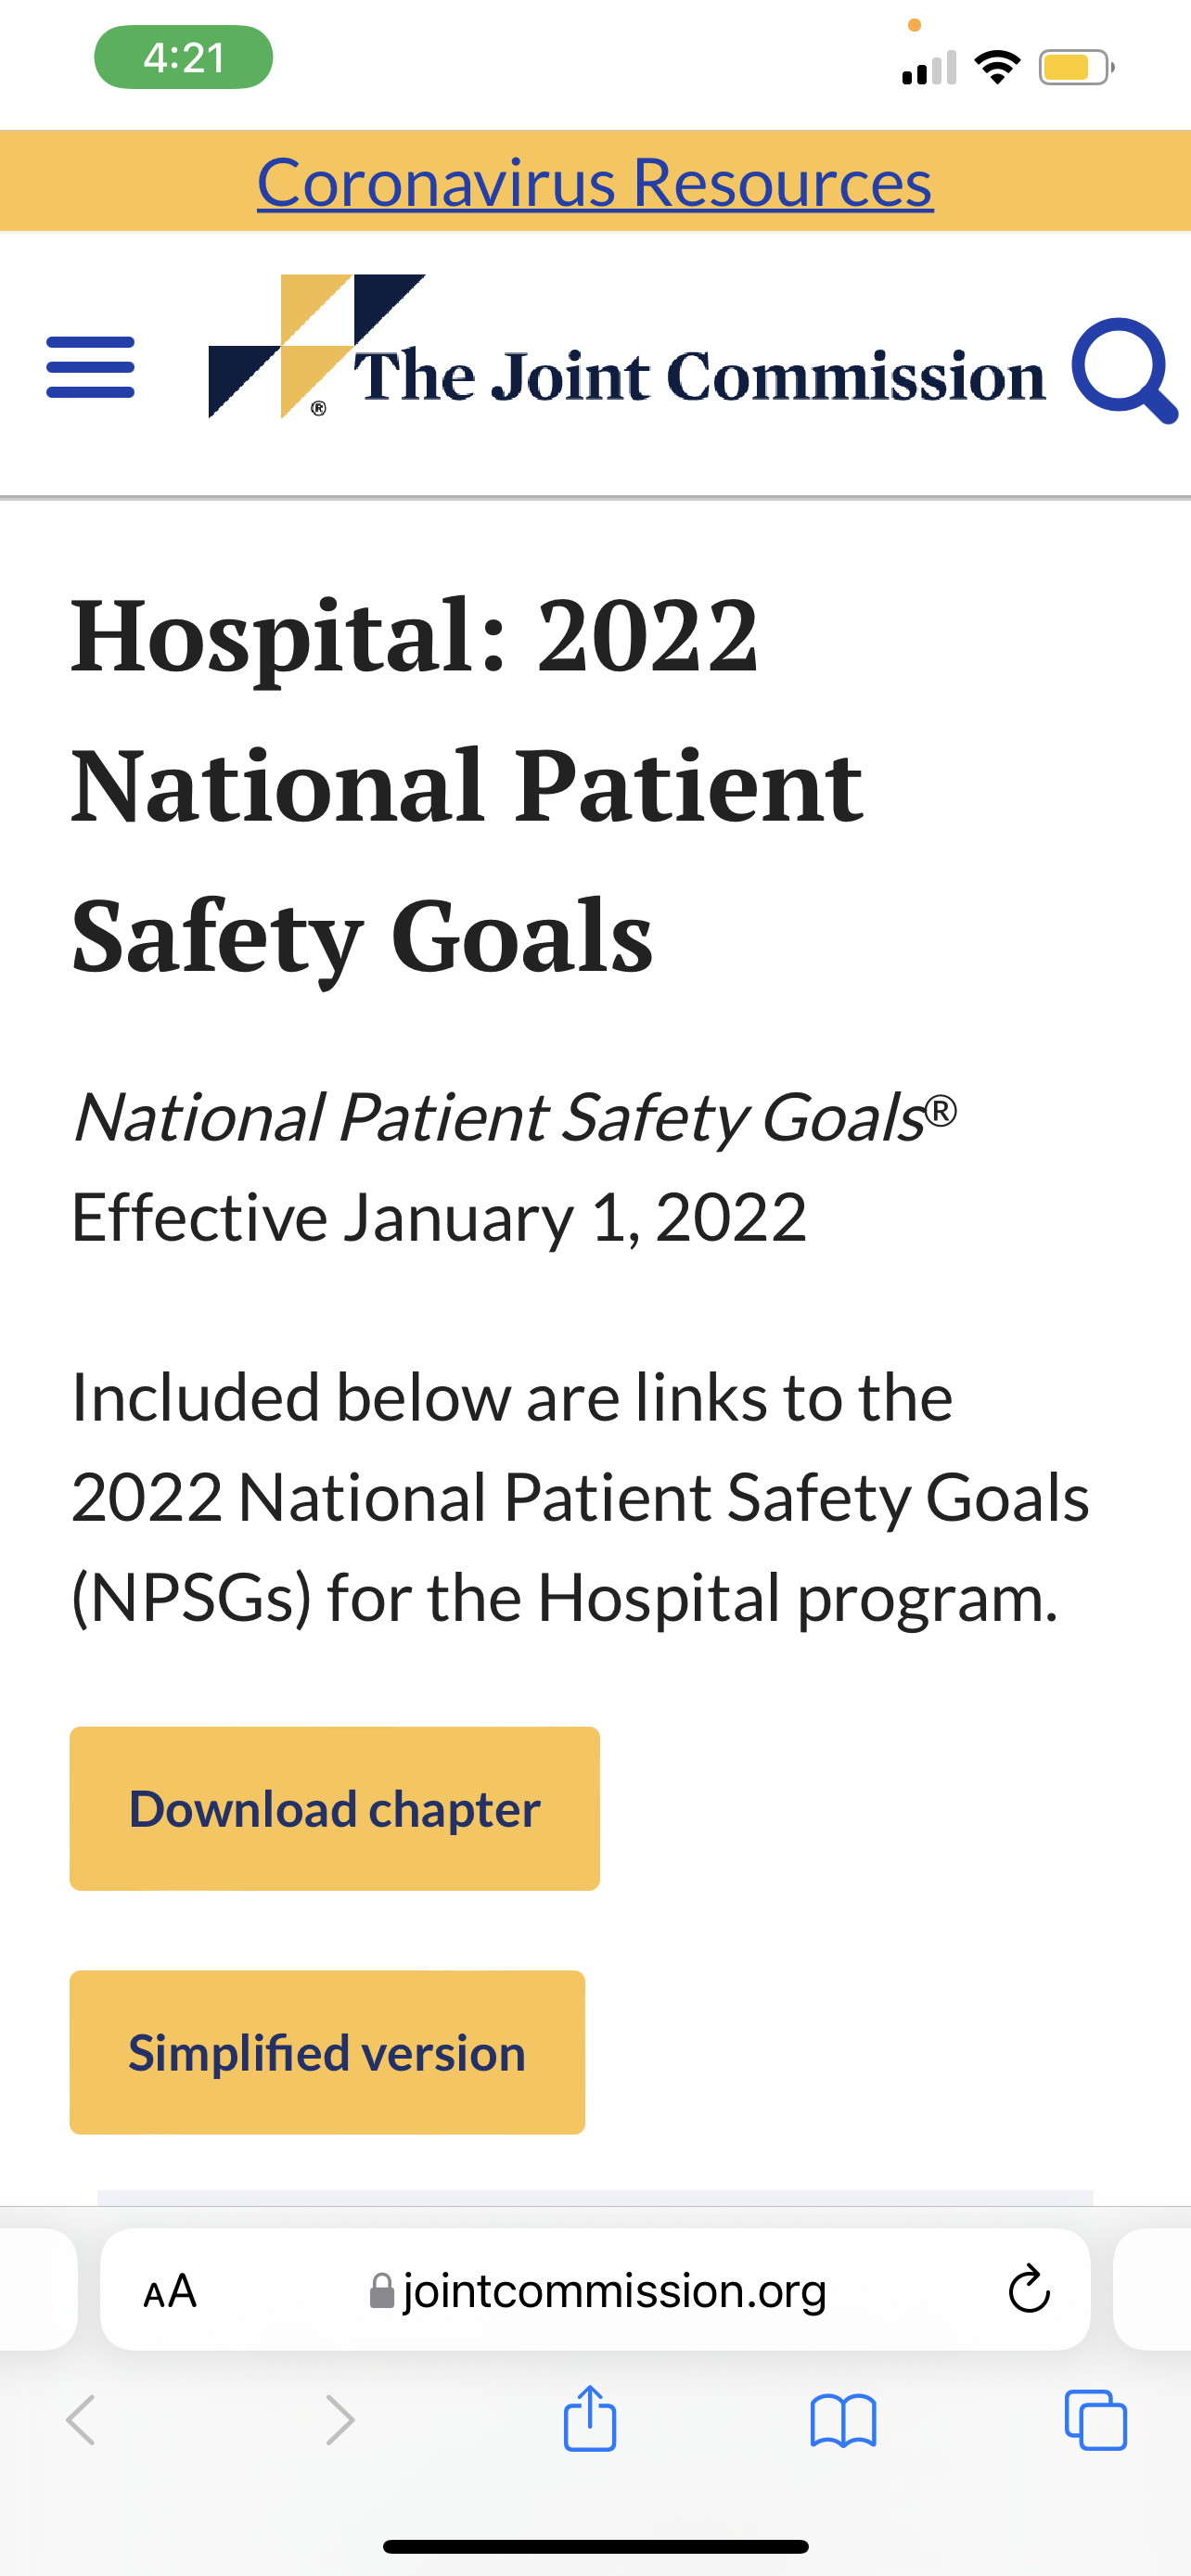Open the Safari tabs overview icon
The image size is (1191, 2576).
click(1096, 2420)
